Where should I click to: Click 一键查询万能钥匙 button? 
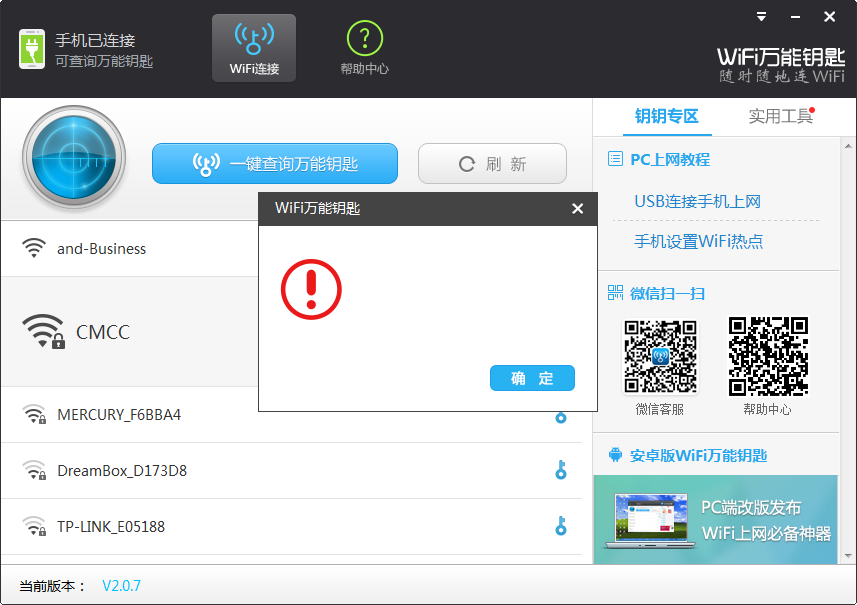(275, 163)
